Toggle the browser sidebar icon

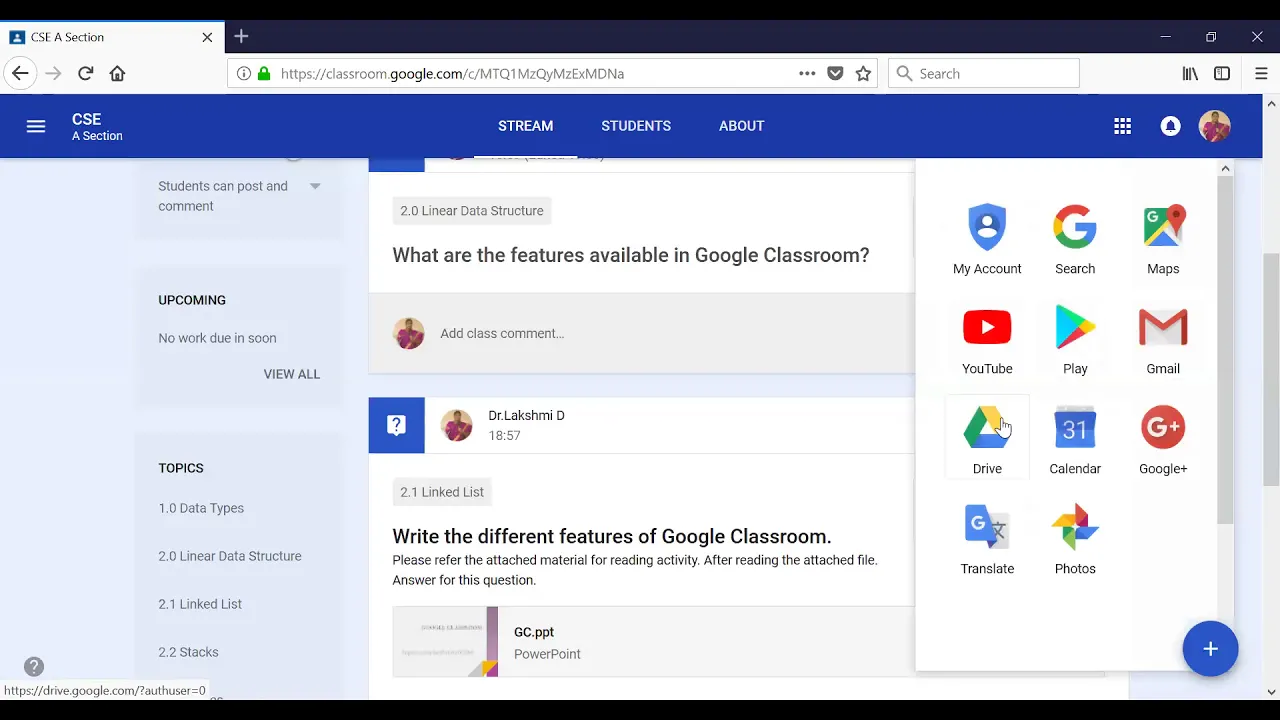point(1222,73)
